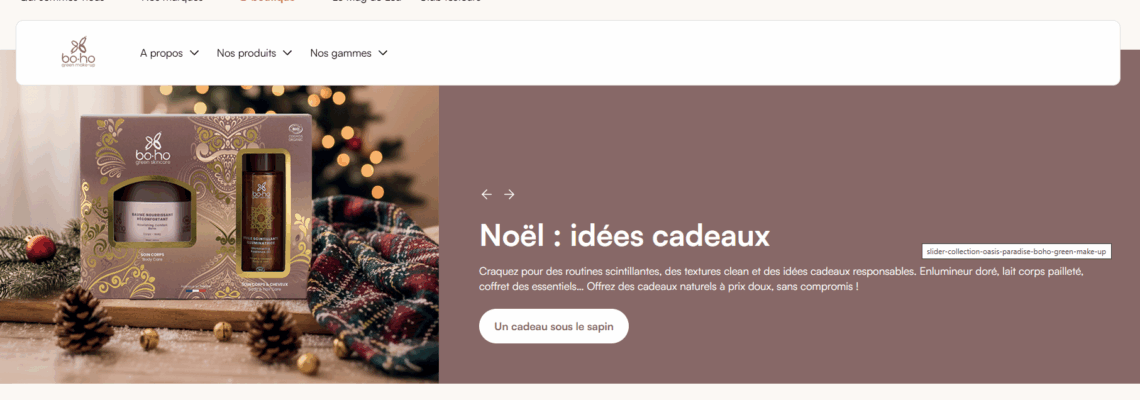Open the Nos produits menu label

(246, 53)
